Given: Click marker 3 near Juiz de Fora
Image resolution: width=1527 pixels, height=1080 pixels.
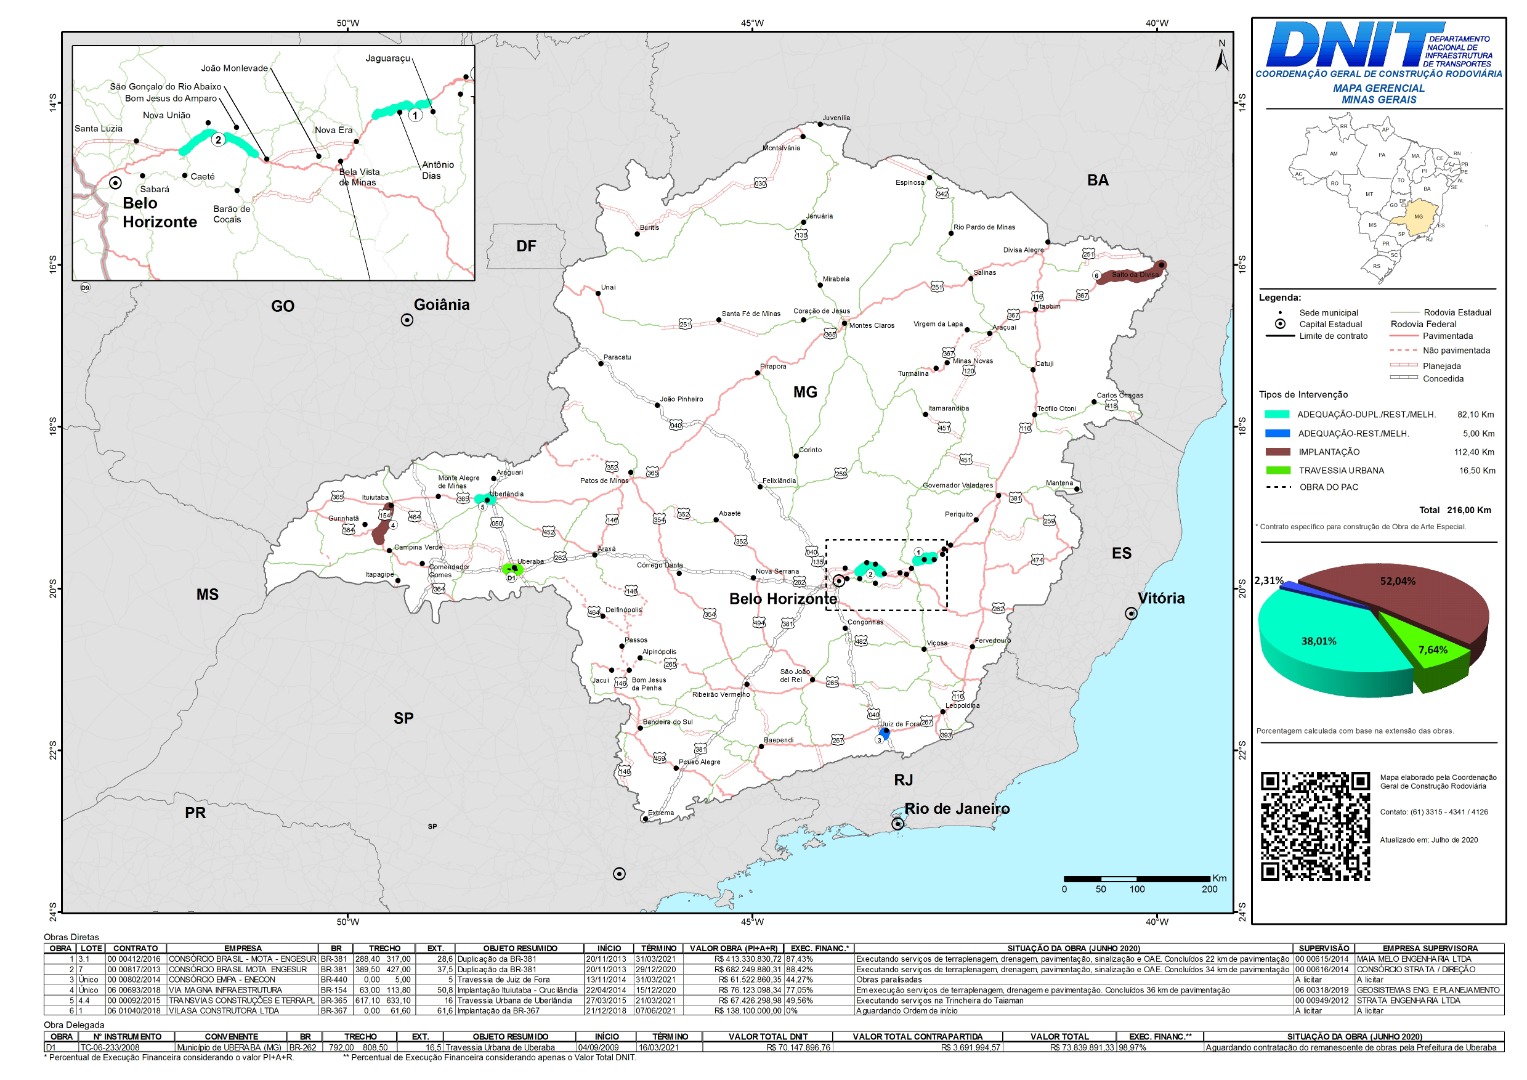Looking at the screenshot, I should point(881,739).
